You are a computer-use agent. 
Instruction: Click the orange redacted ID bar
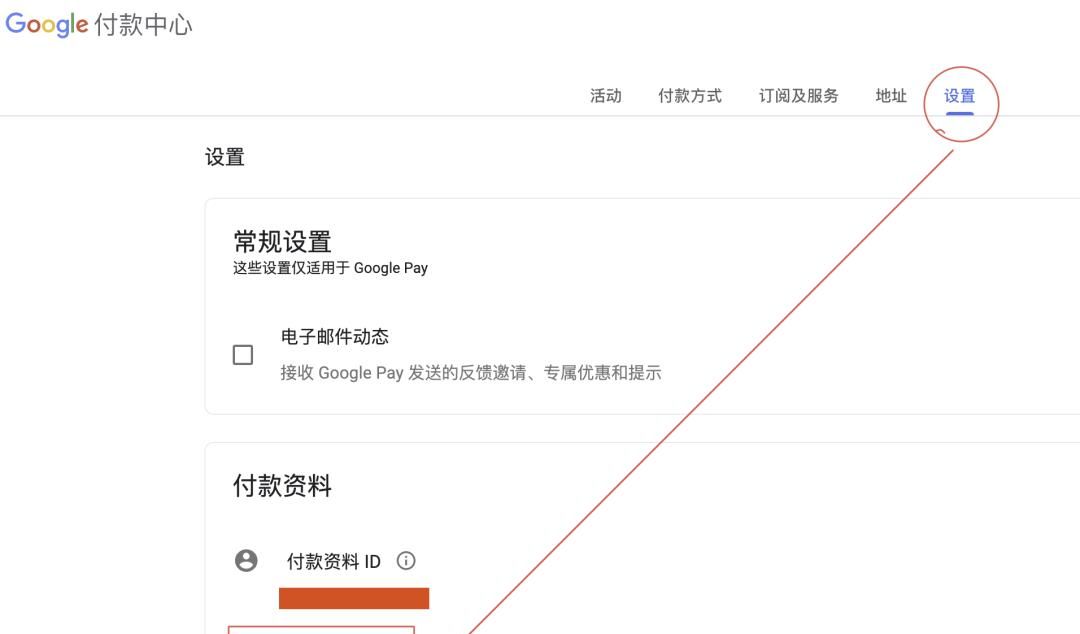(x=354, y=598)
